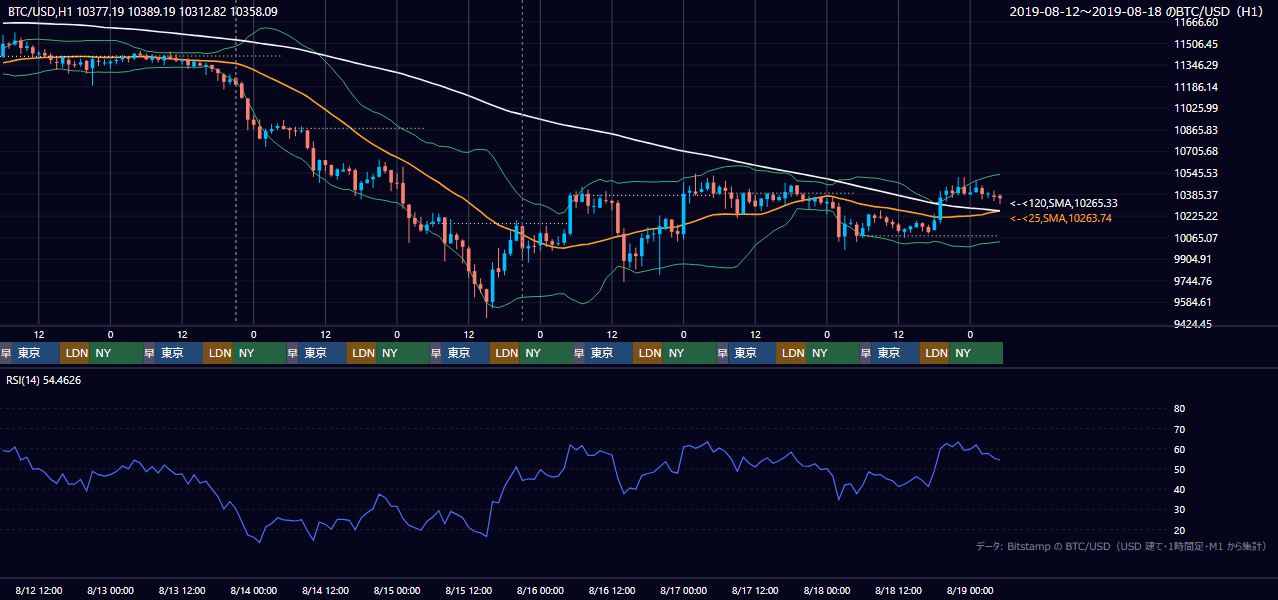This screenshot has width=1278, height=600.
Task: Click RSI scale value 60
Action: pos(1179,449)
